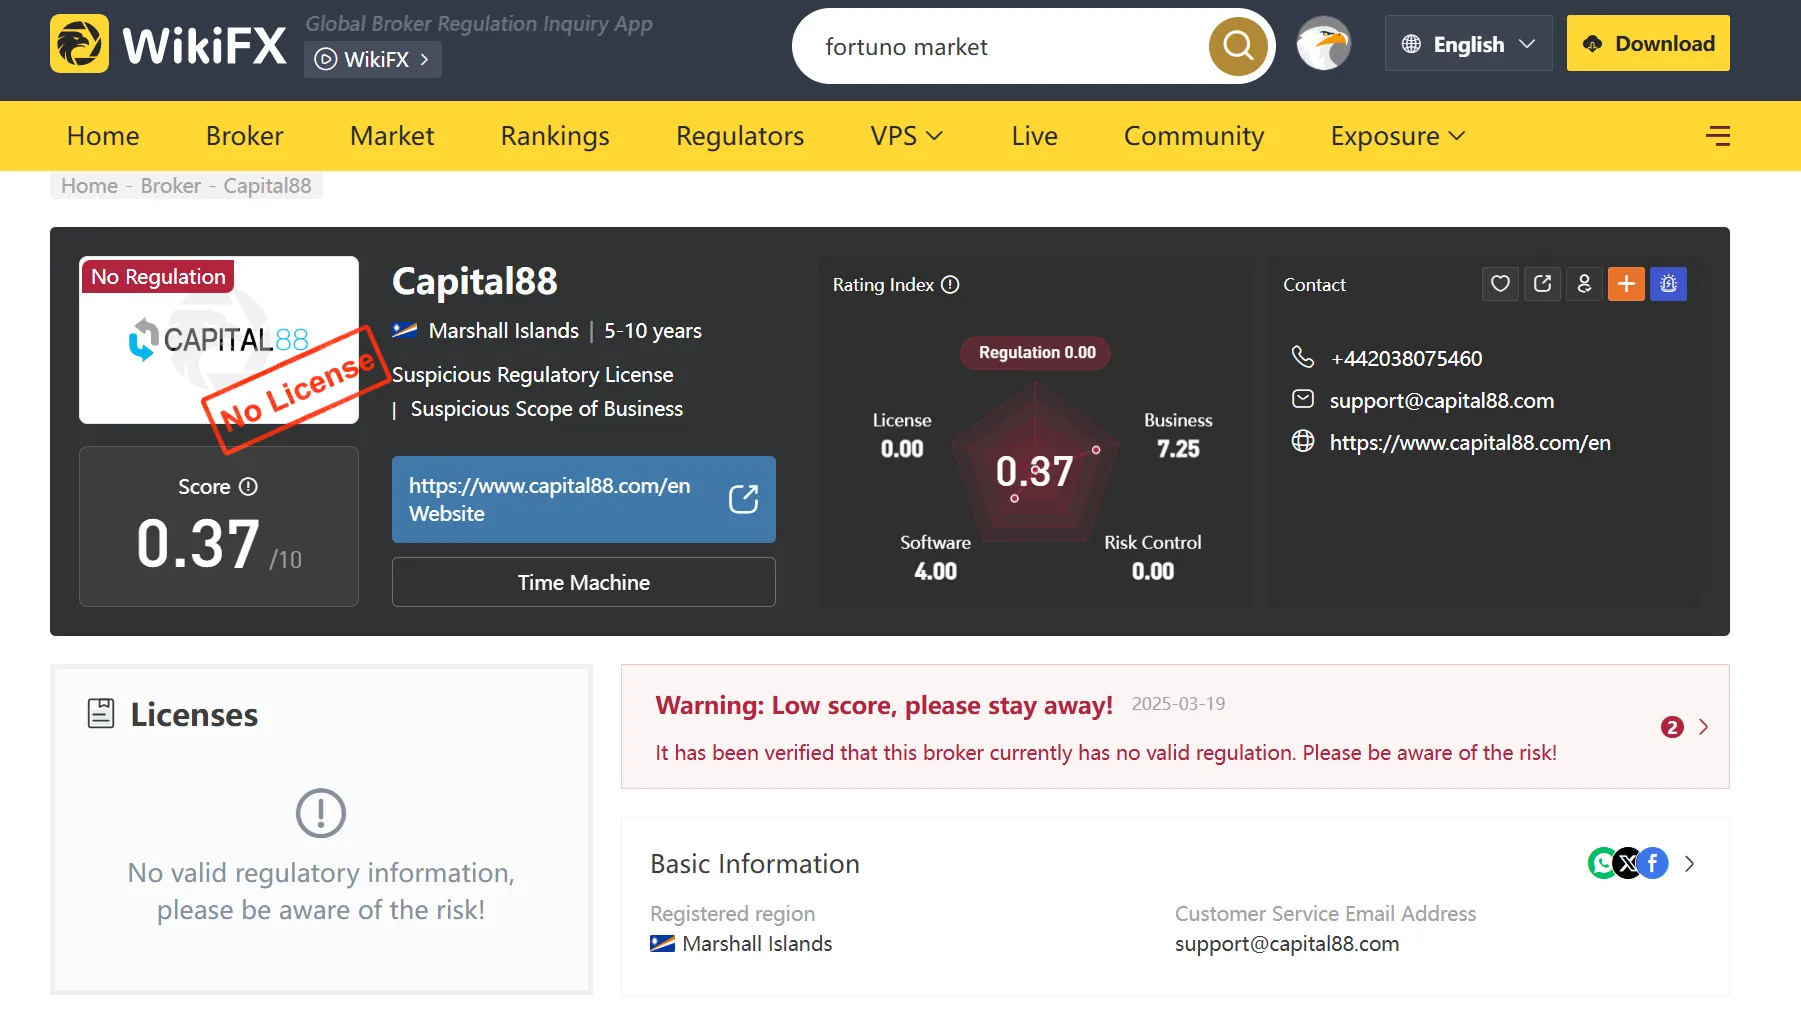This screenshot has height=1023, width=1801.
Task: Click the Software 4.00 rating value
Action: [935, 571]
